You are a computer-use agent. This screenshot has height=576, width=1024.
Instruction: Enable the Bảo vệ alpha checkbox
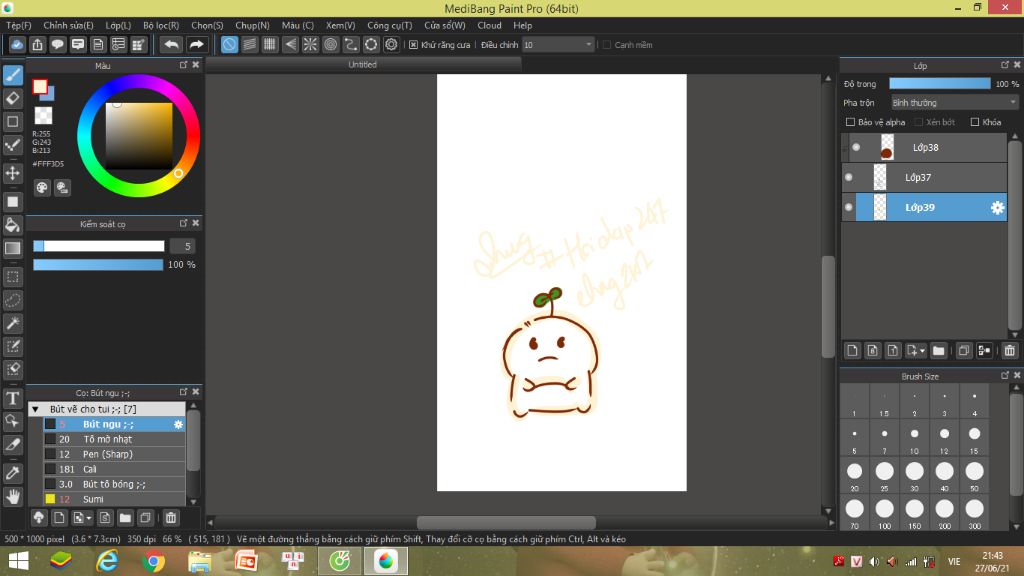(x=850, y=122)
